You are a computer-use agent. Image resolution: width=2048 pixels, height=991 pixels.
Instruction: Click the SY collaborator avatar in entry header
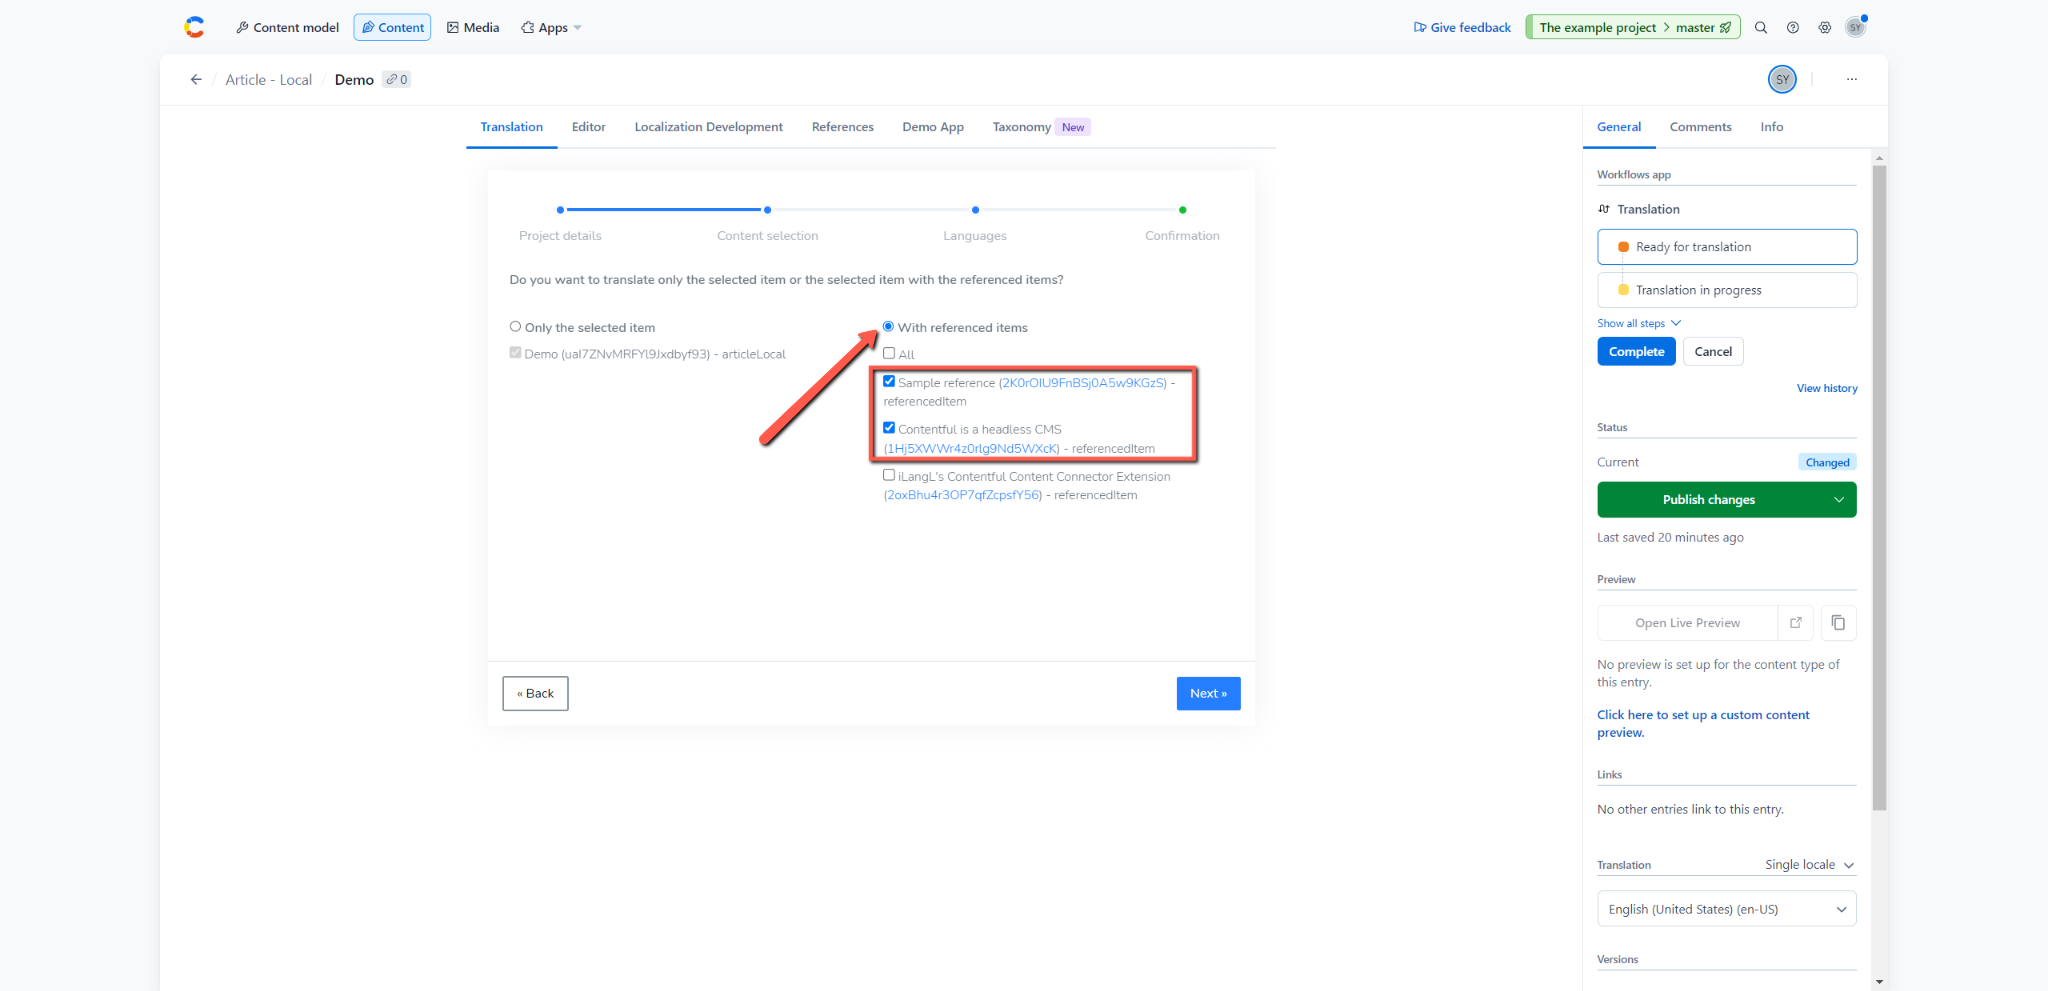pos(1782,79)
